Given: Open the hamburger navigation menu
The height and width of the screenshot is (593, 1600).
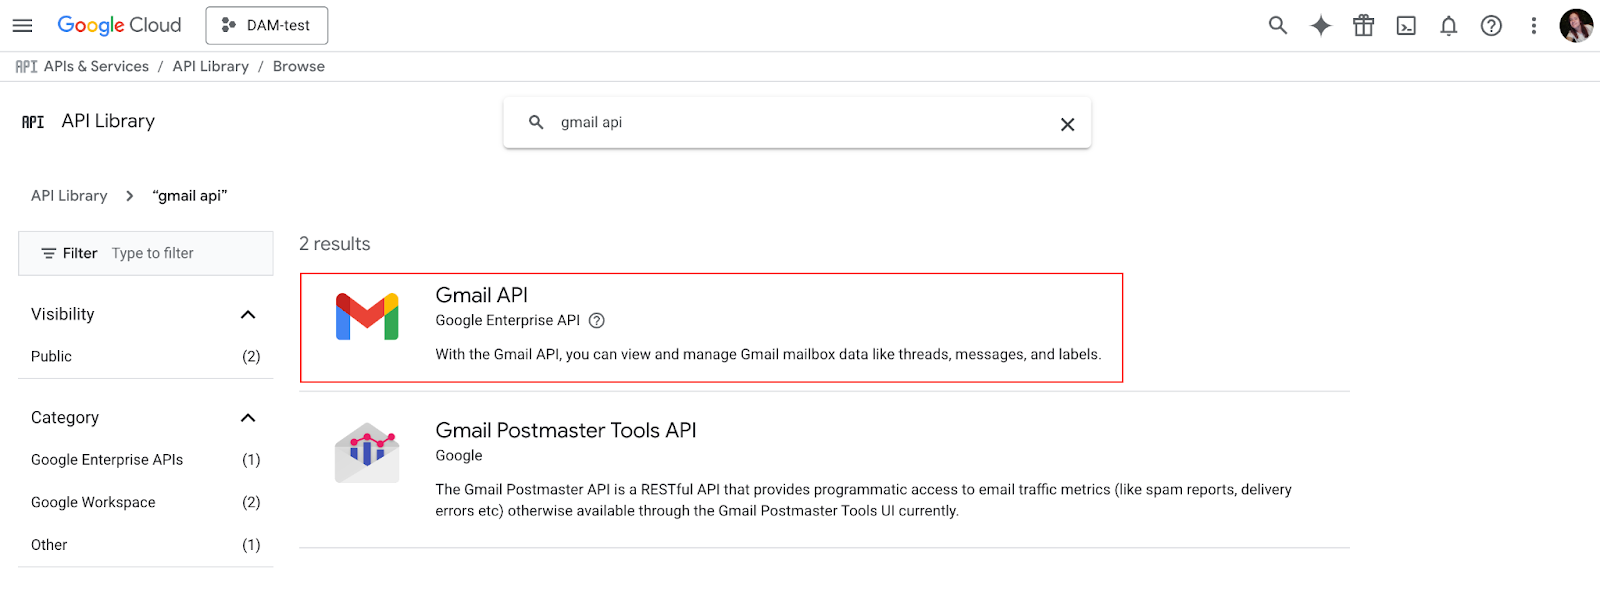Looking at the screenshot, I should click(22, 25).
